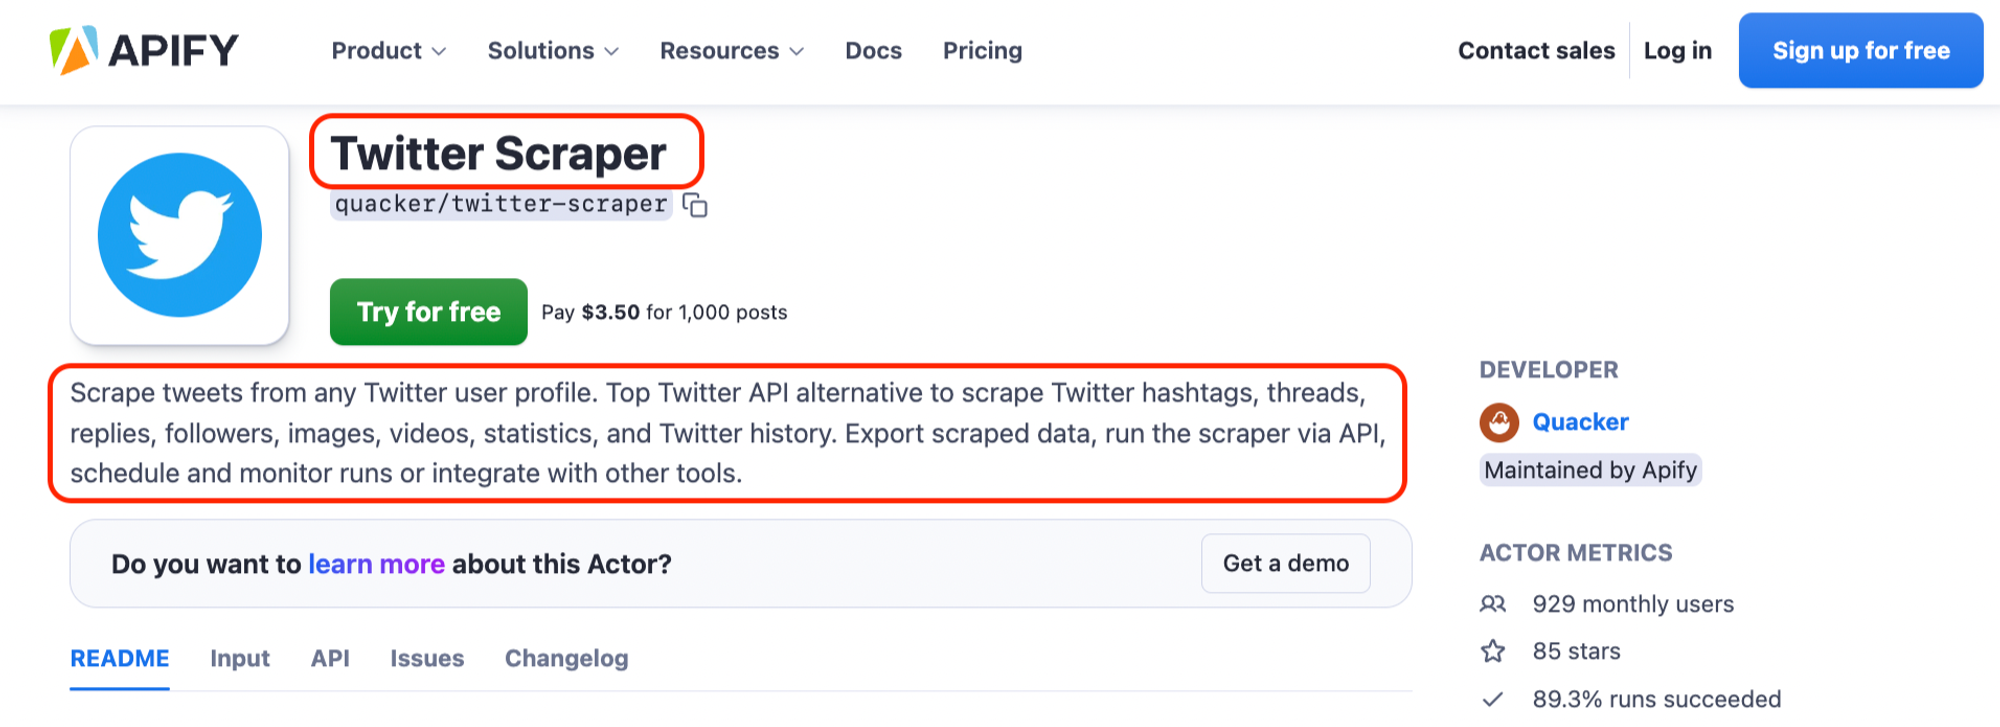Viewport: 2000px width, 727px height.
Task: Open the Resources dropdown menu
Action: pos(731,51)
